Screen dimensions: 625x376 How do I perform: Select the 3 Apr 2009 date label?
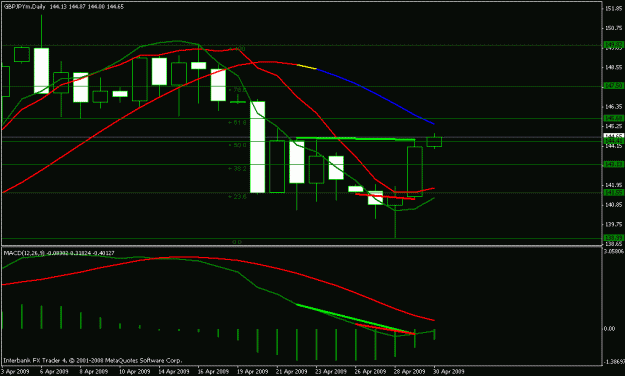tap(15, 372)
